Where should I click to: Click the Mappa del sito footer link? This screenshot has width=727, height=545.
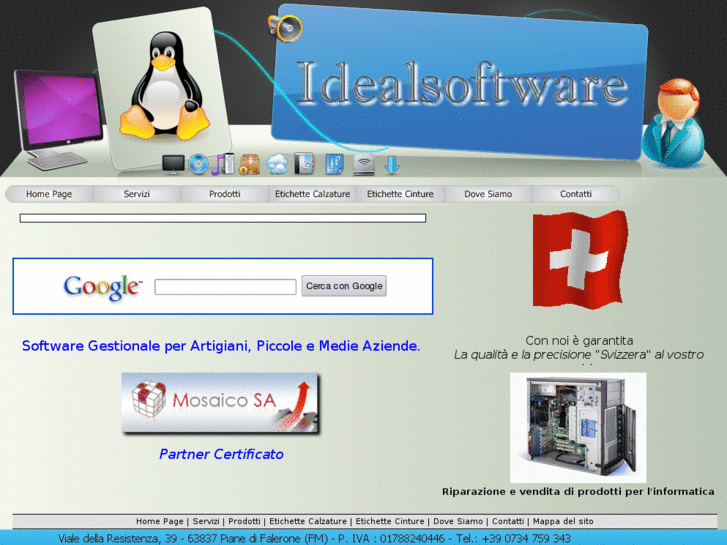point(563,521)
